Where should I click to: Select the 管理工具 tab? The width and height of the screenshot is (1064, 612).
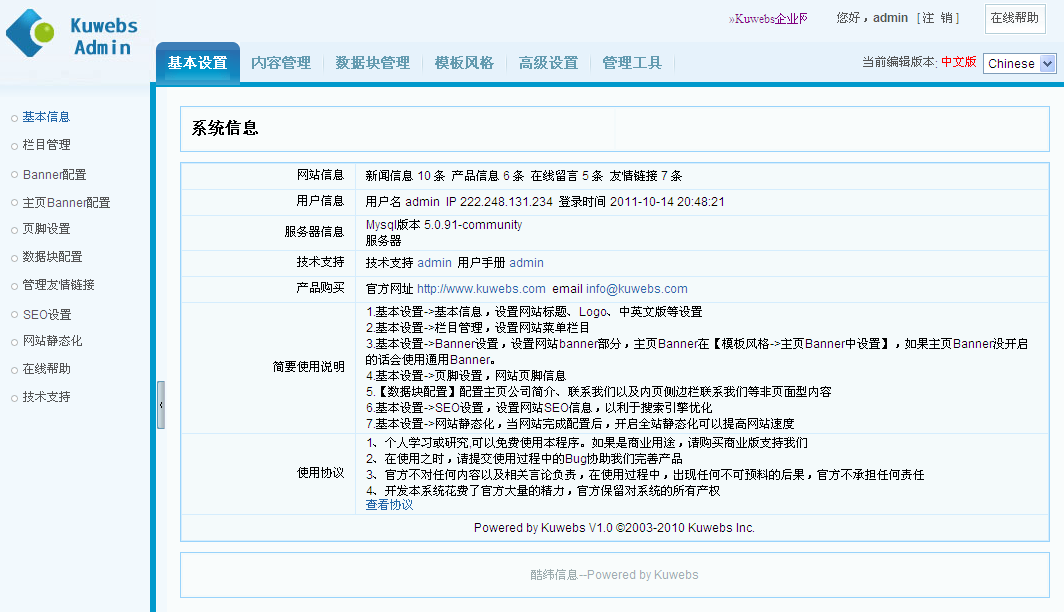(632, 63)
